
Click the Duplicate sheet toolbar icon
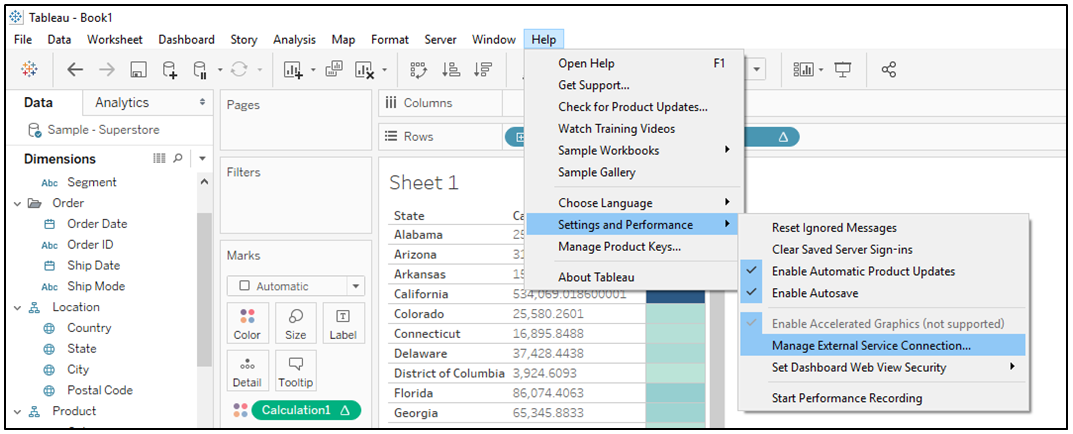point(331,70)
